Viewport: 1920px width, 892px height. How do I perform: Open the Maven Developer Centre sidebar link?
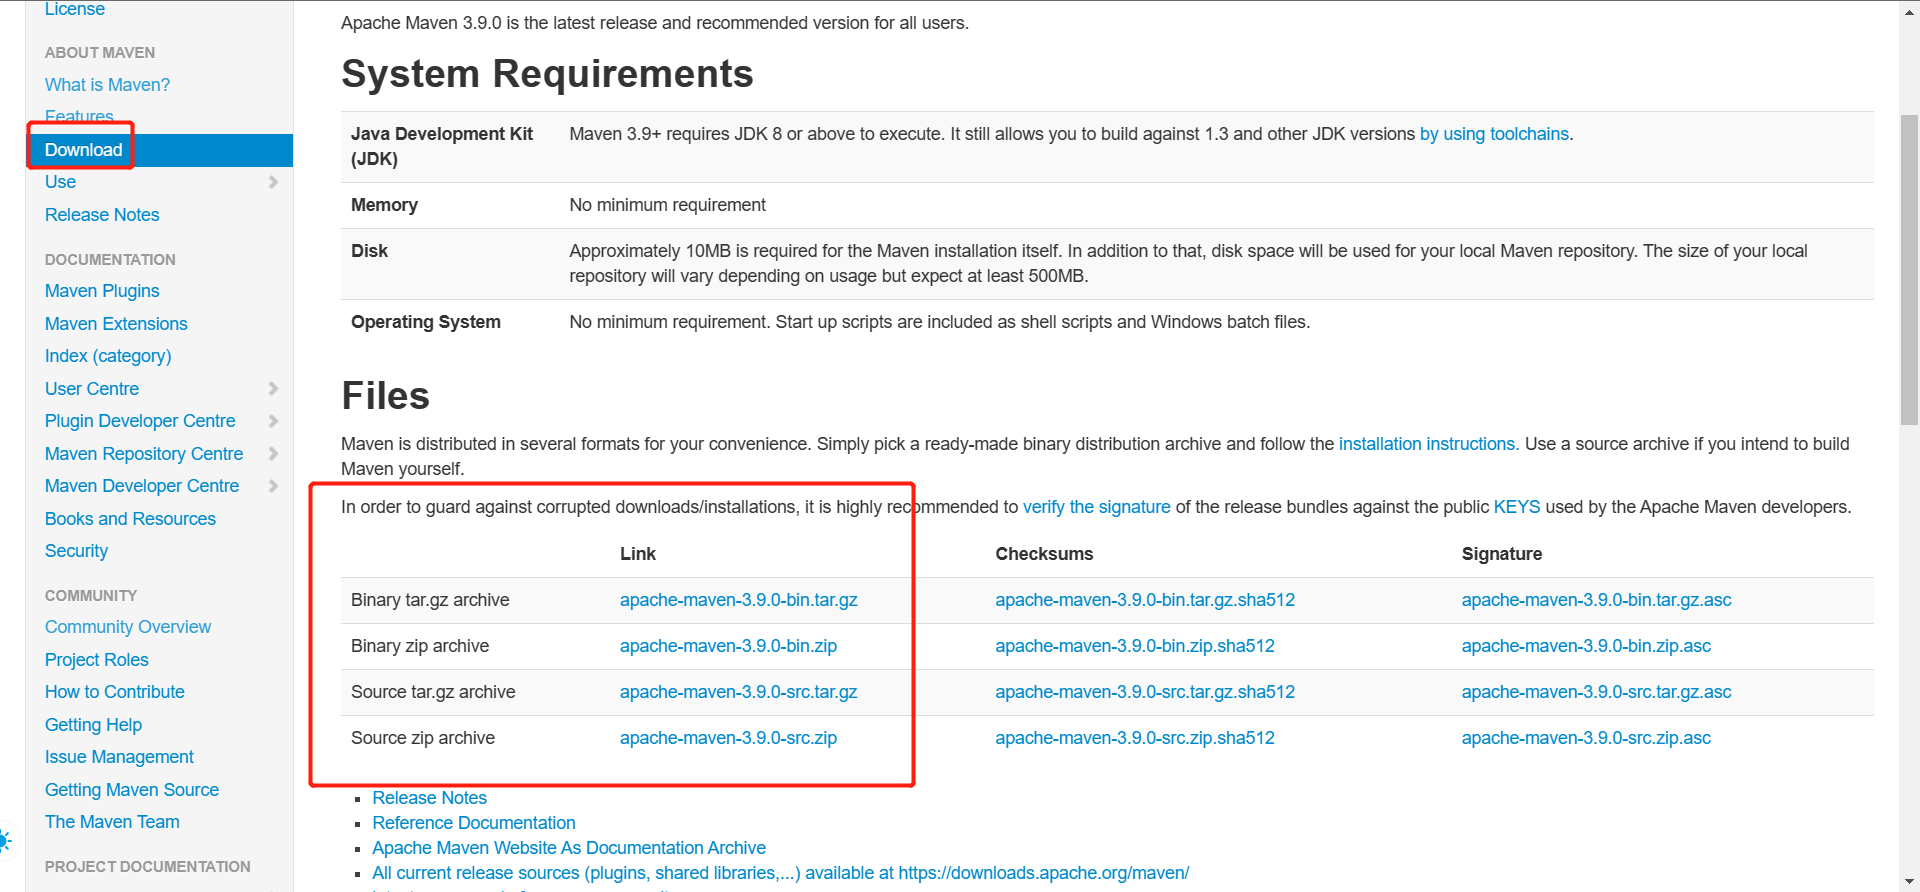point(142,486)
